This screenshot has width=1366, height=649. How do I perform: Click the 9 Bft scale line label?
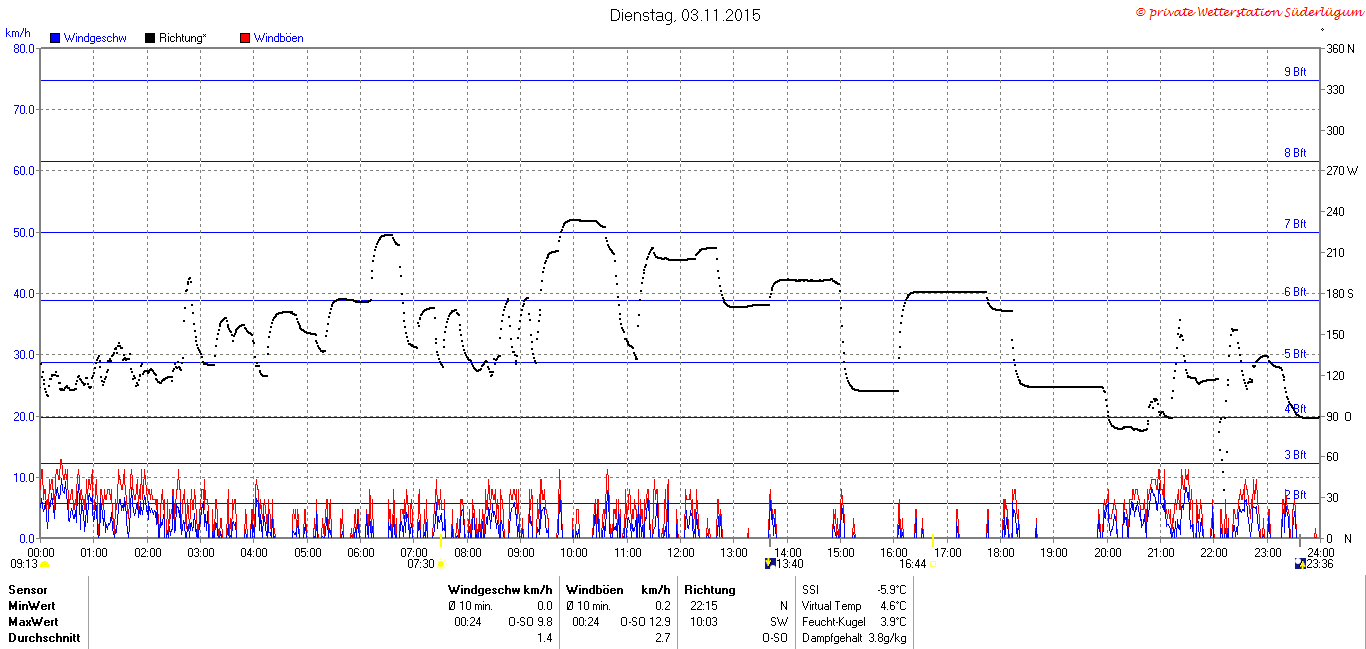1295,72
